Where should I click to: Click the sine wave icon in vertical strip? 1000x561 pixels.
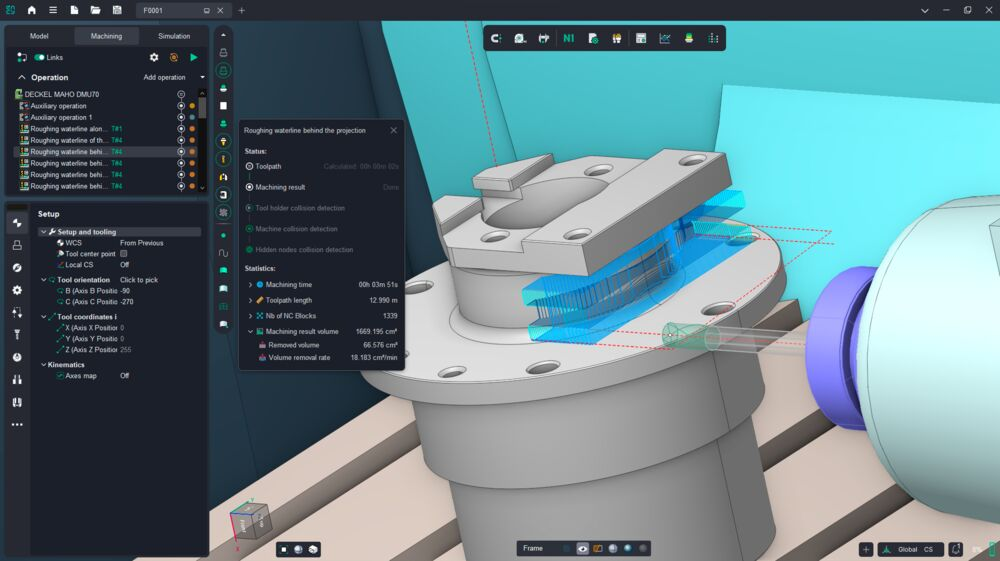223,253
